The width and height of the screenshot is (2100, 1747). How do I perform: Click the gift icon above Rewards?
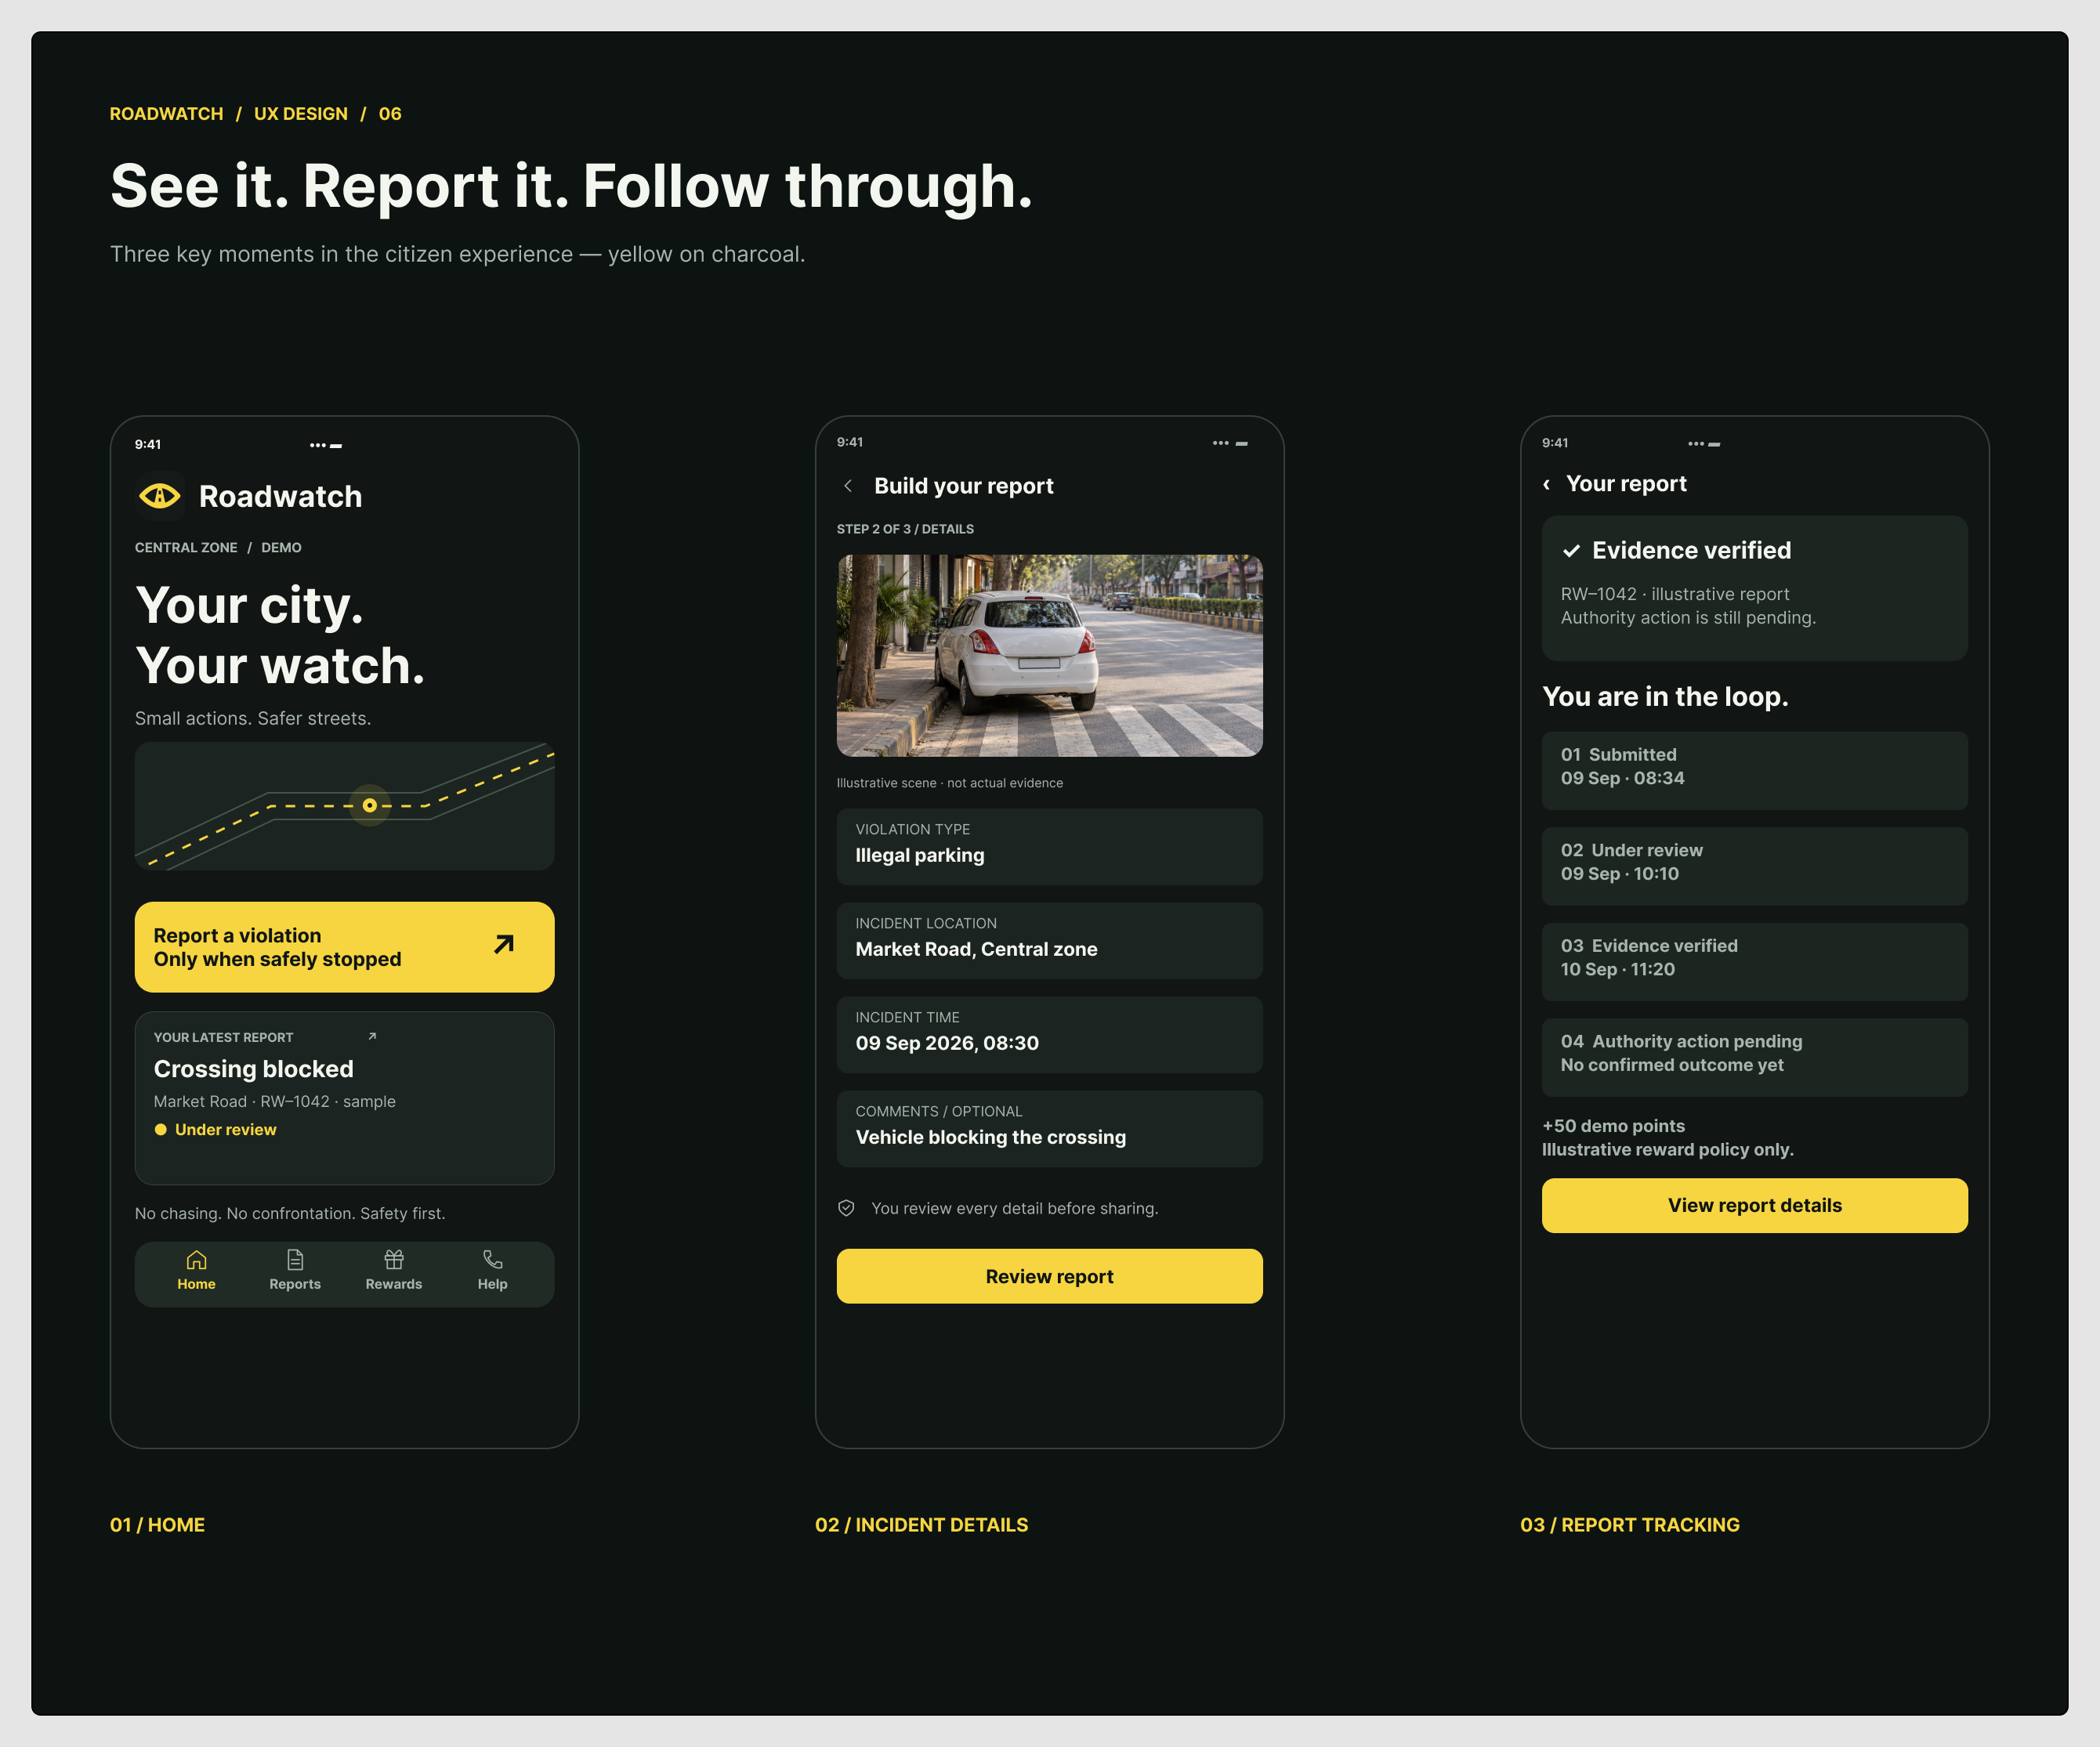tap(394, 1260)
